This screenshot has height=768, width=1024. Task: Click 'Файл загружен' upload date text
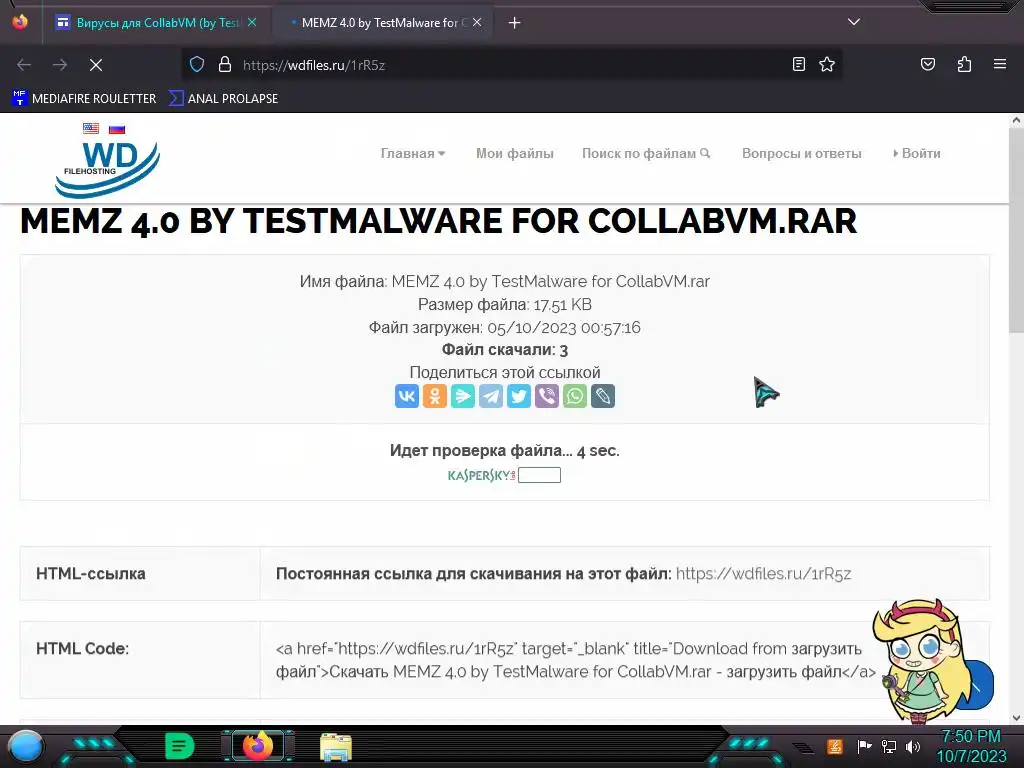pyautogui.click(x=505, y=327)
